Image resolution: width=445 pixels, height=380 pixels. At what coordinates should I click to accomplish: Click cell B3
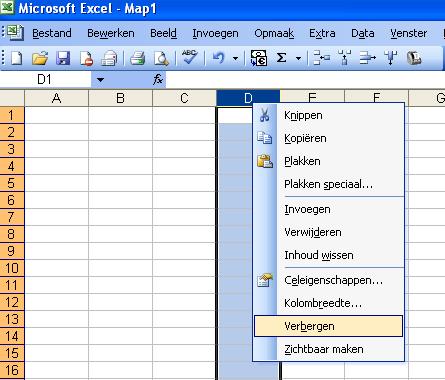(121, 149)
